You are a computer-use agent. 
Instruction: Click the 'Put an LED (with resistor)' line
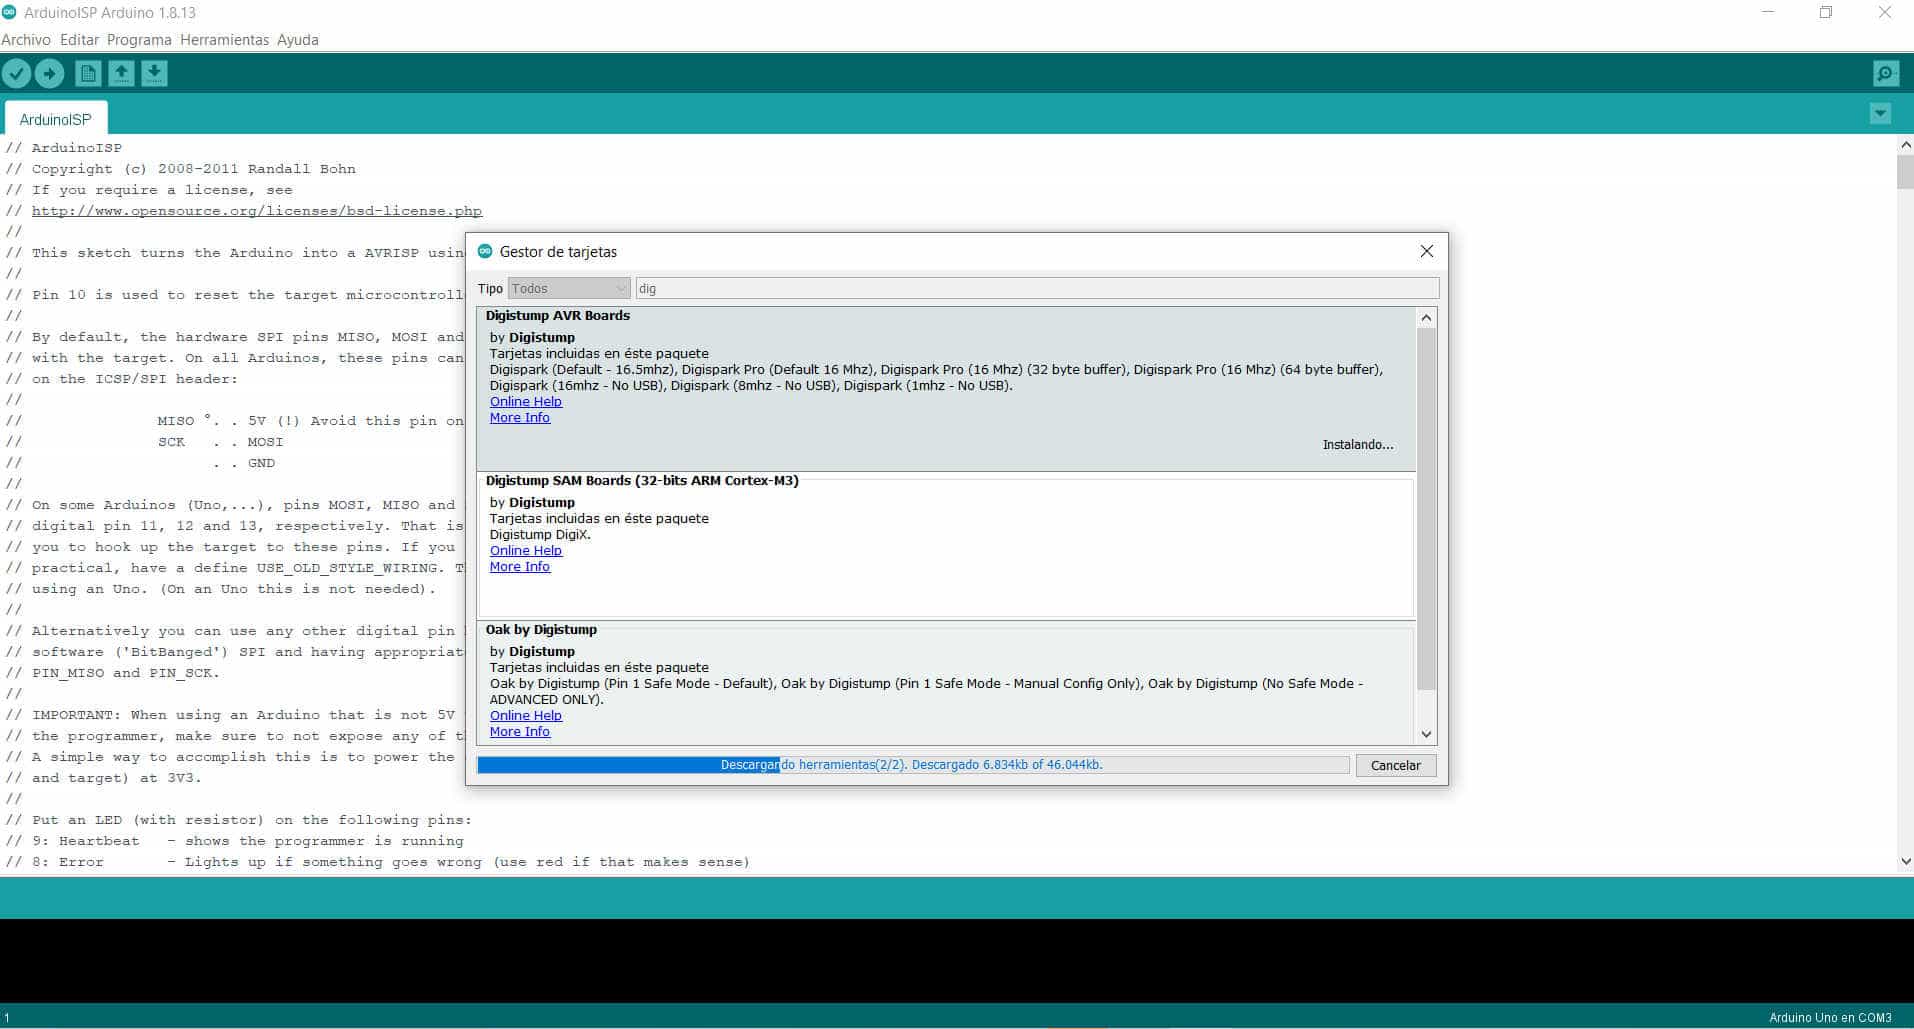[x=239, y=820]
